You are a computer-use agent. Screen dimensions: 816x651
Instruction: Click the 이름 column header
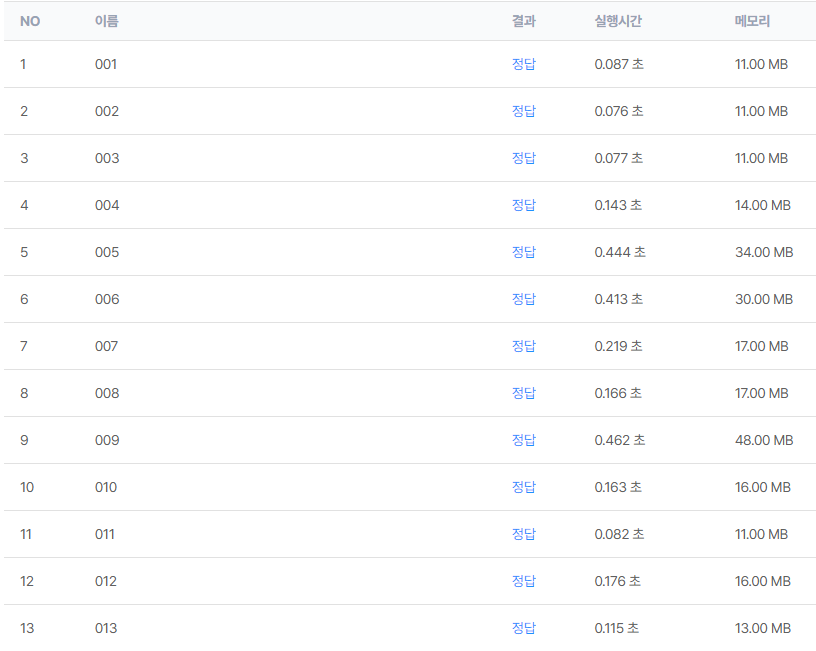(107, 21)
